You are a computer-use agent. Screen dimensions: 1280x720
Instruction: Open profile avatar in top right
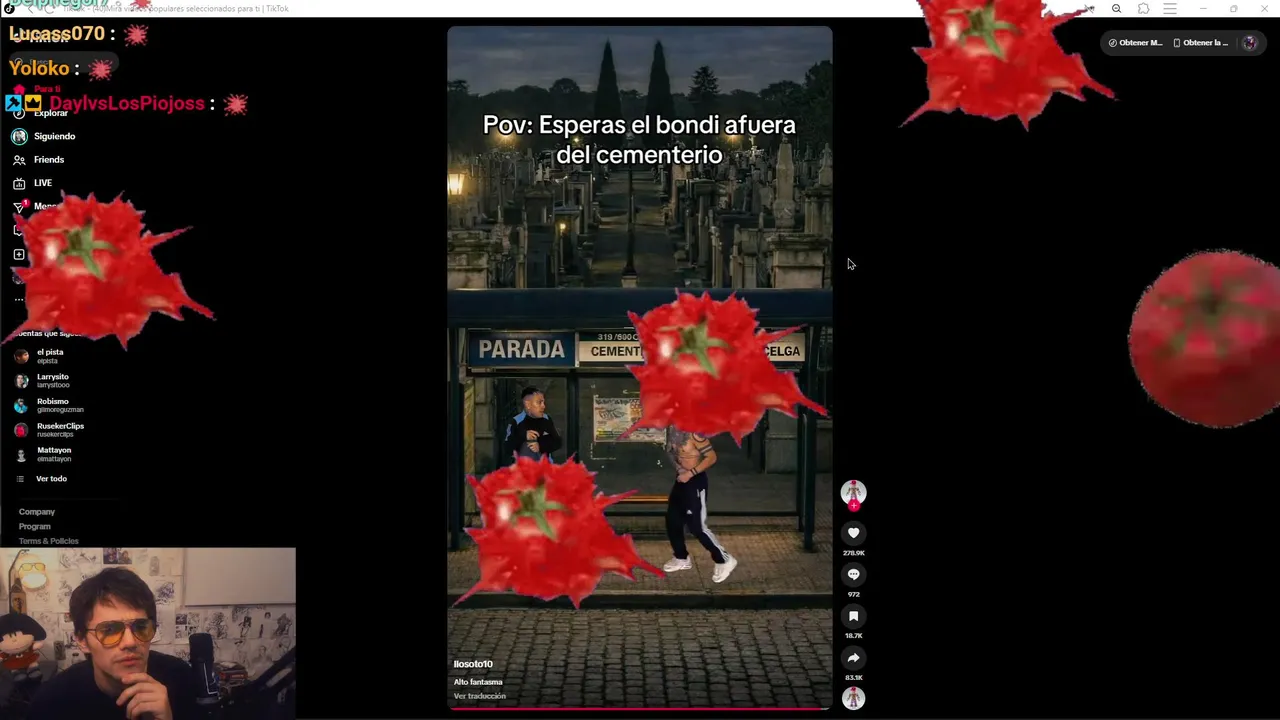pyautogui.click(x=1249, y=43)
